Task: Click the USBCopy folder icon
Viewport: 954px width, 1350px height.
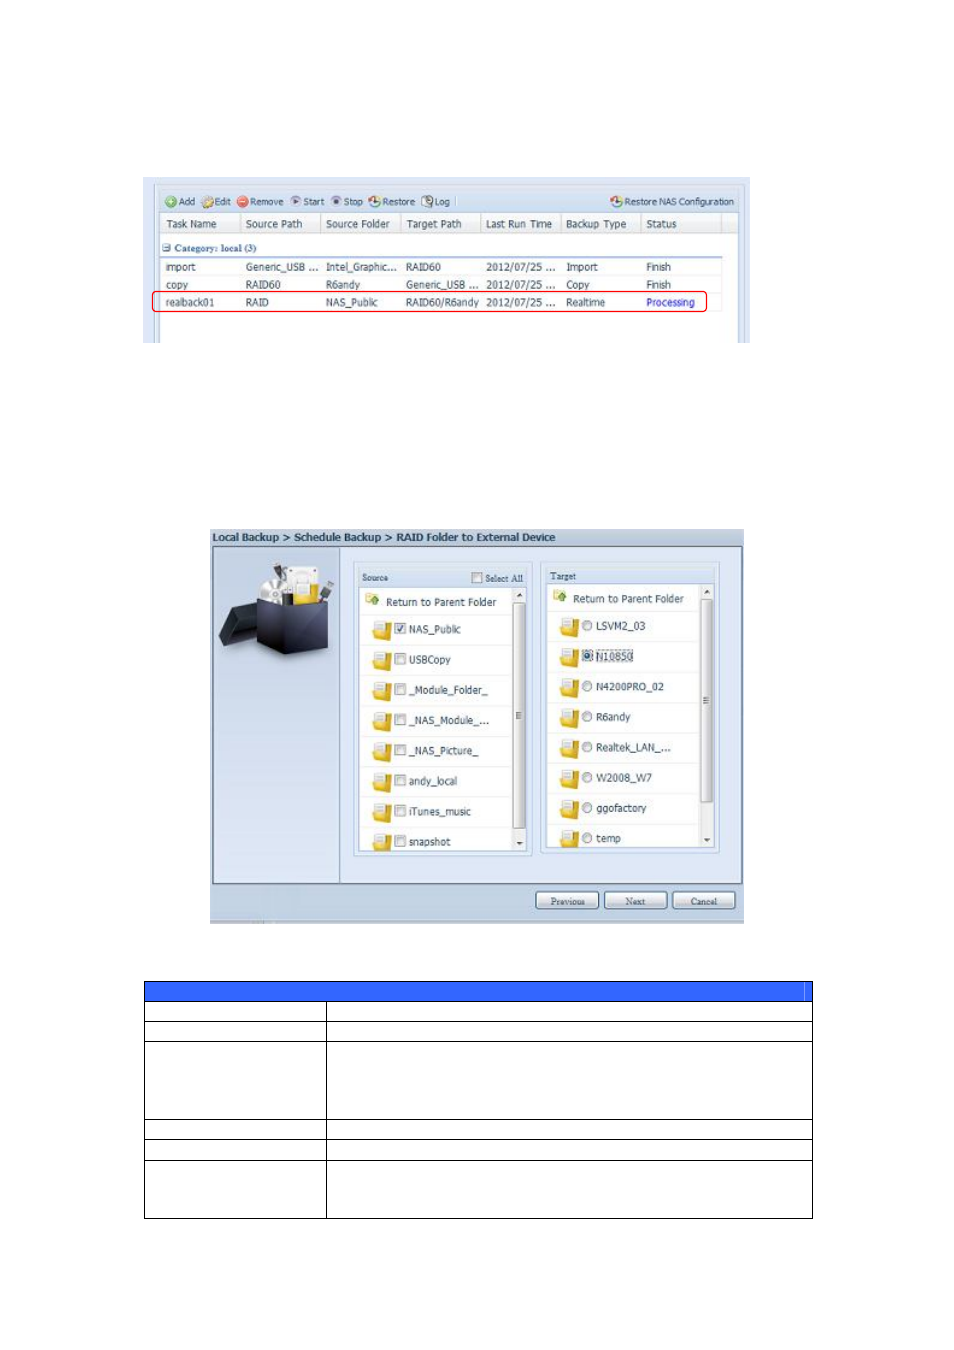Action: pyautogui.click(x=381, y=660)
